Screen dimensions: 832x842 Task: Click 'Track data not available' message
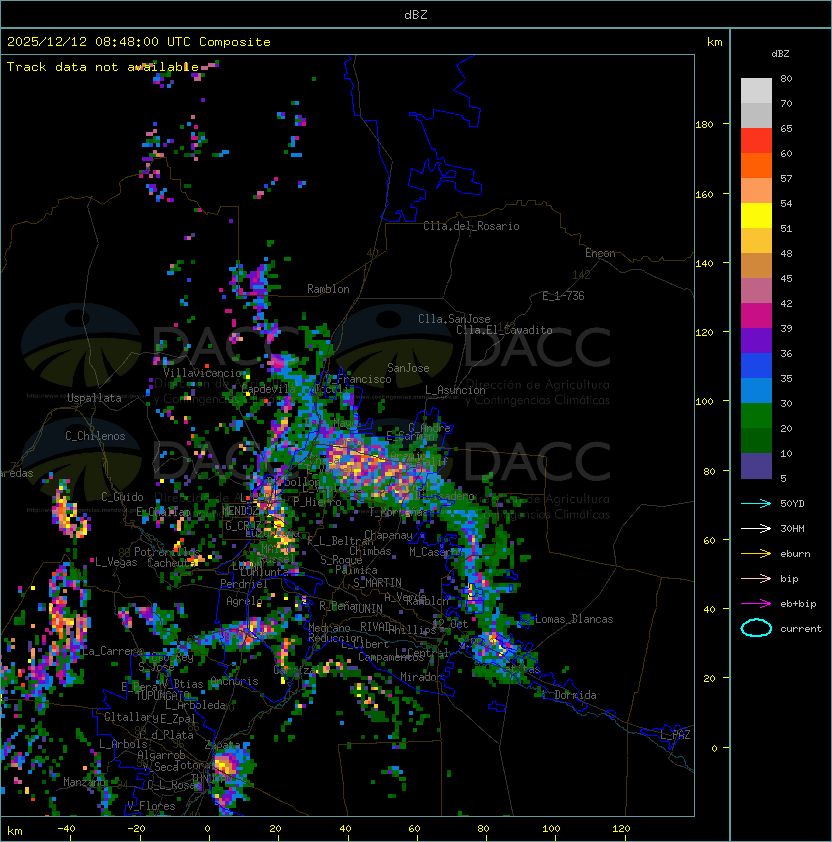103,67
